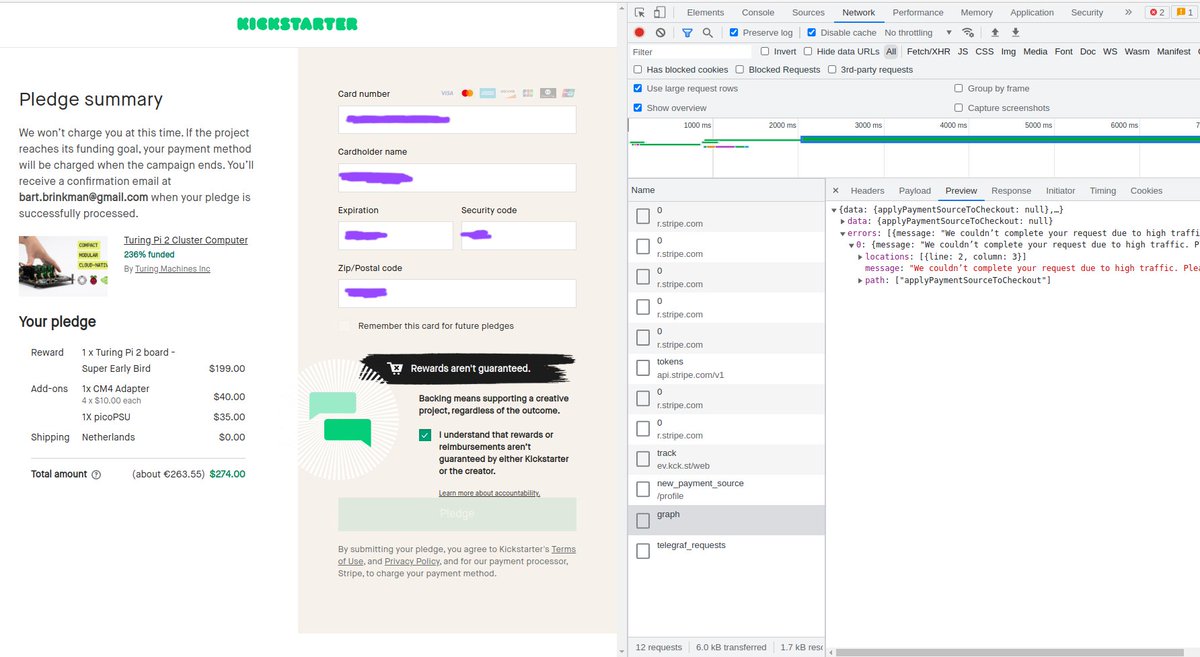Open the Headers tab of the request

click(867, 191)
